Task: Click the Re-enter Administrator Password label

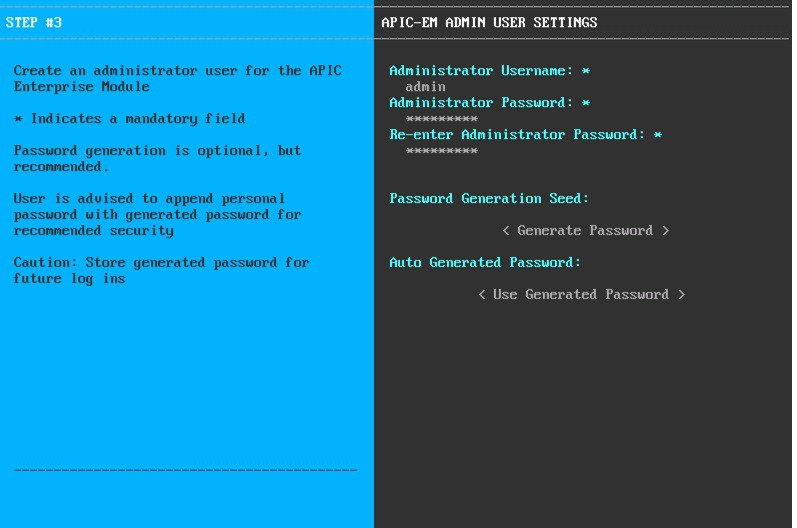Action: (x=517, y=135)
